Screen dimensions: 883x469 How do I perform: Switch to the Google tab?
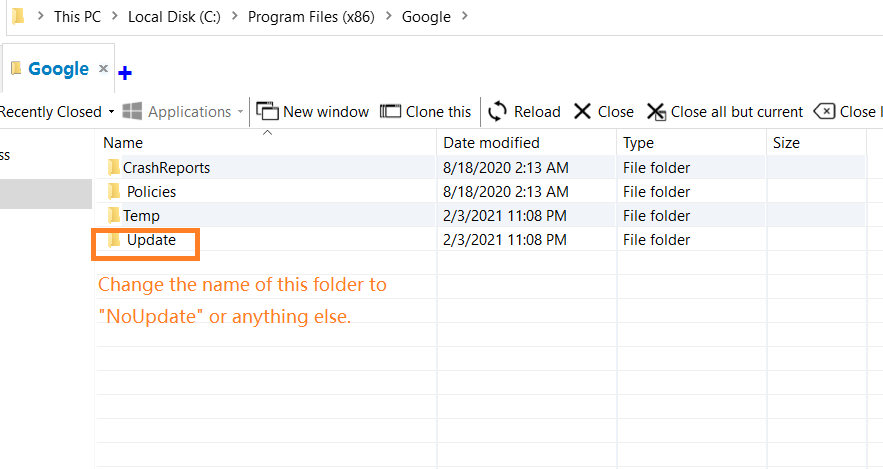[x=59, y=69]
